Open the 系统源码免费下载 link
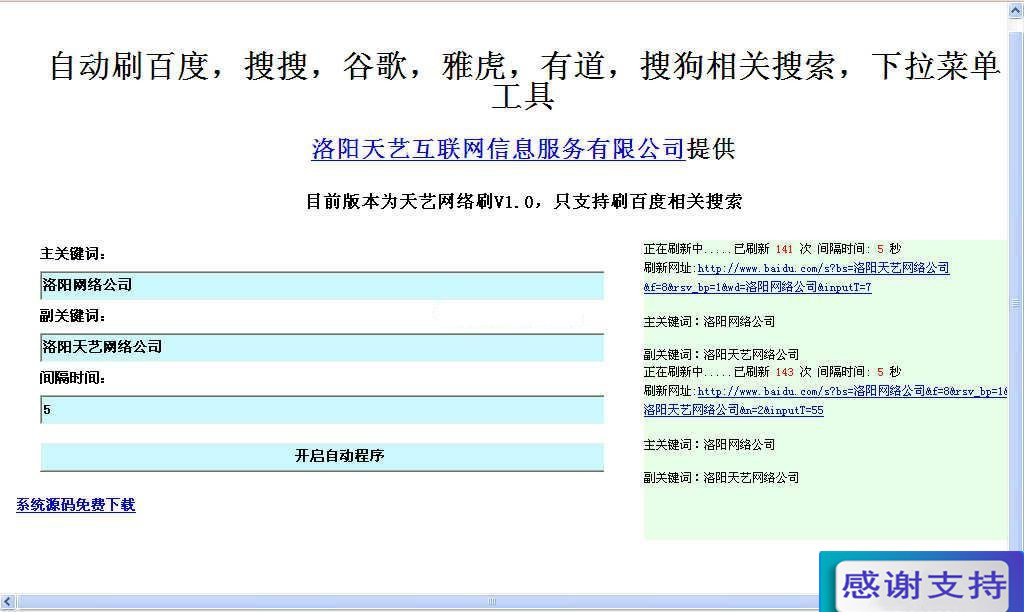Image resolution: width=1024 pixels, height=612 pixels. [x=76, y=505]
